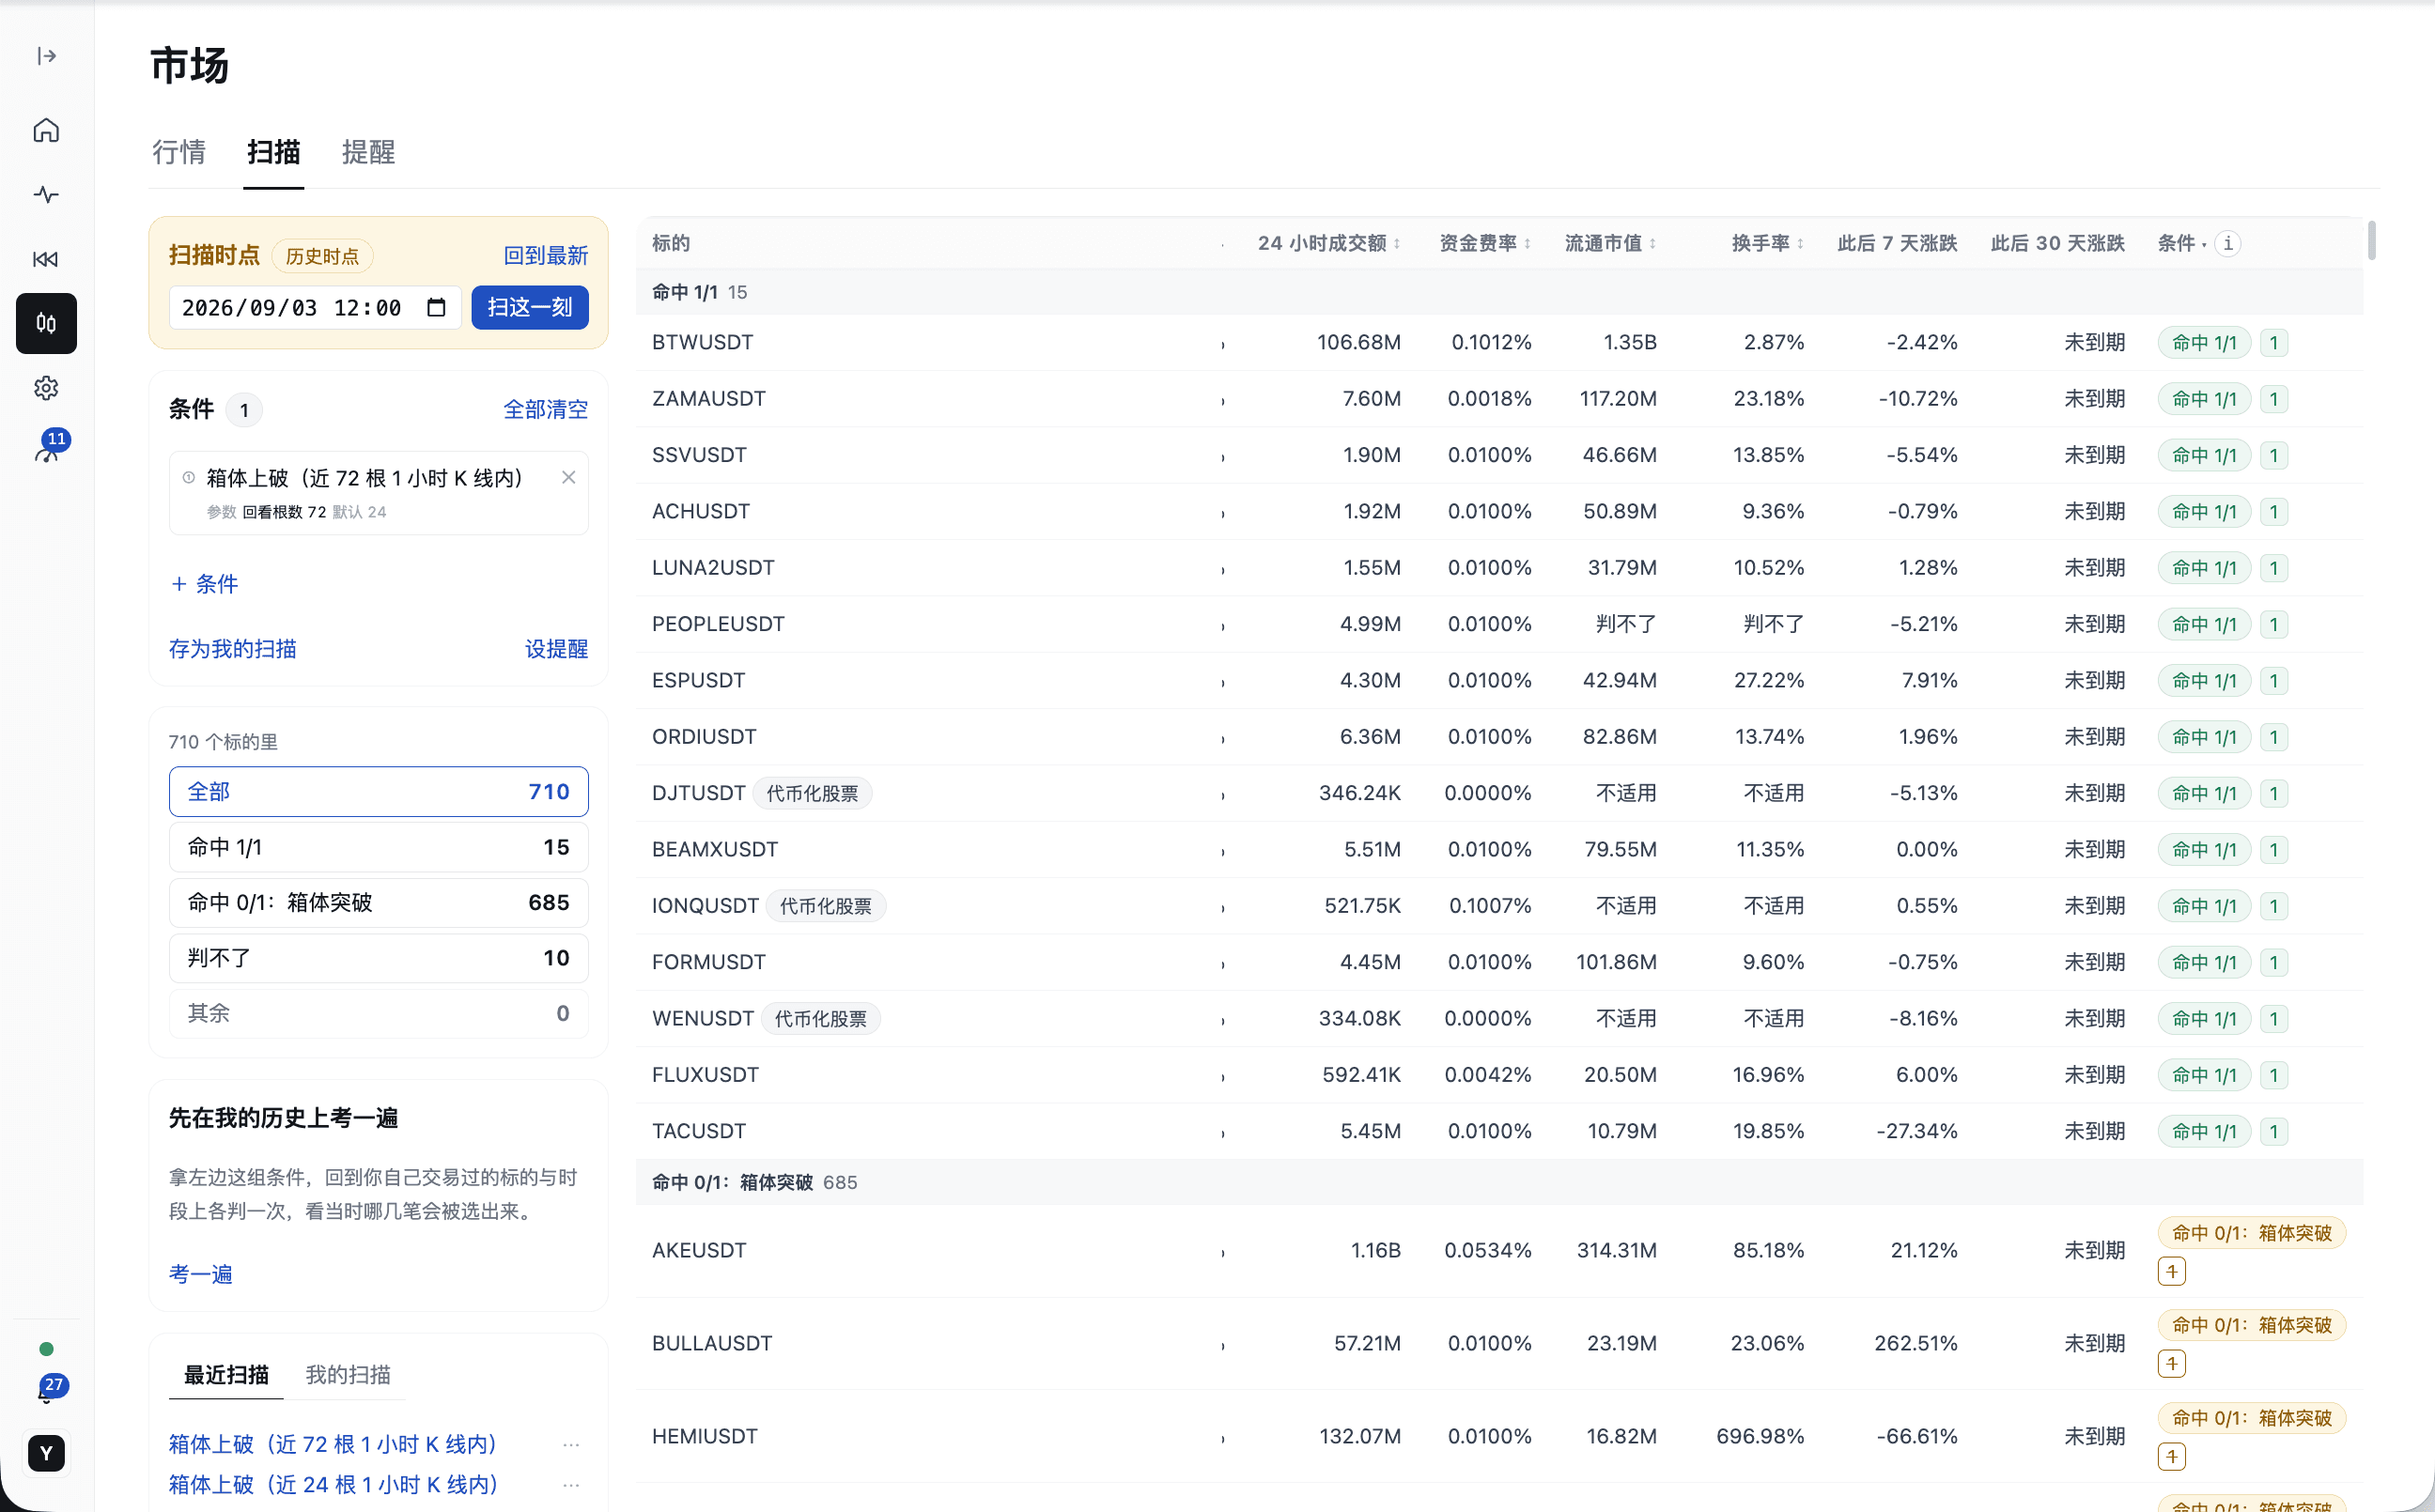Remove the 箱体上破 condition with X
Viewport: 2435px width, 1512px height.
tap(568, 478)
